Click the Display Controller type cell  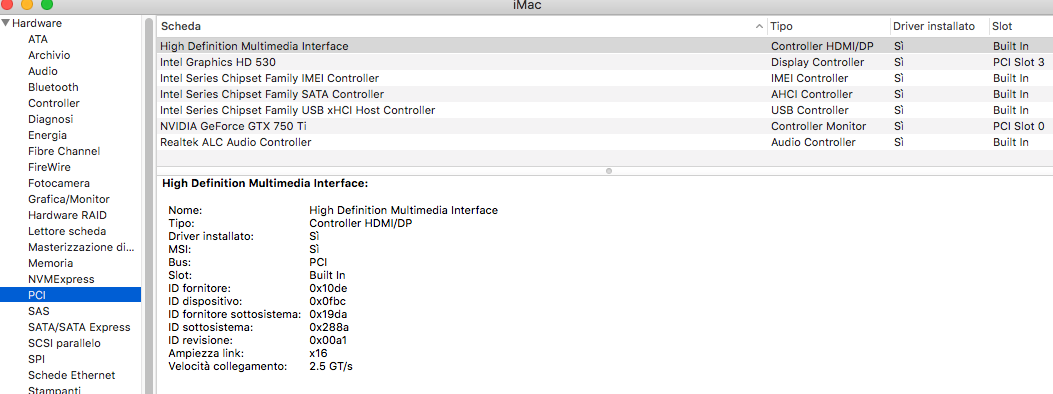click(x=817, y=62)
